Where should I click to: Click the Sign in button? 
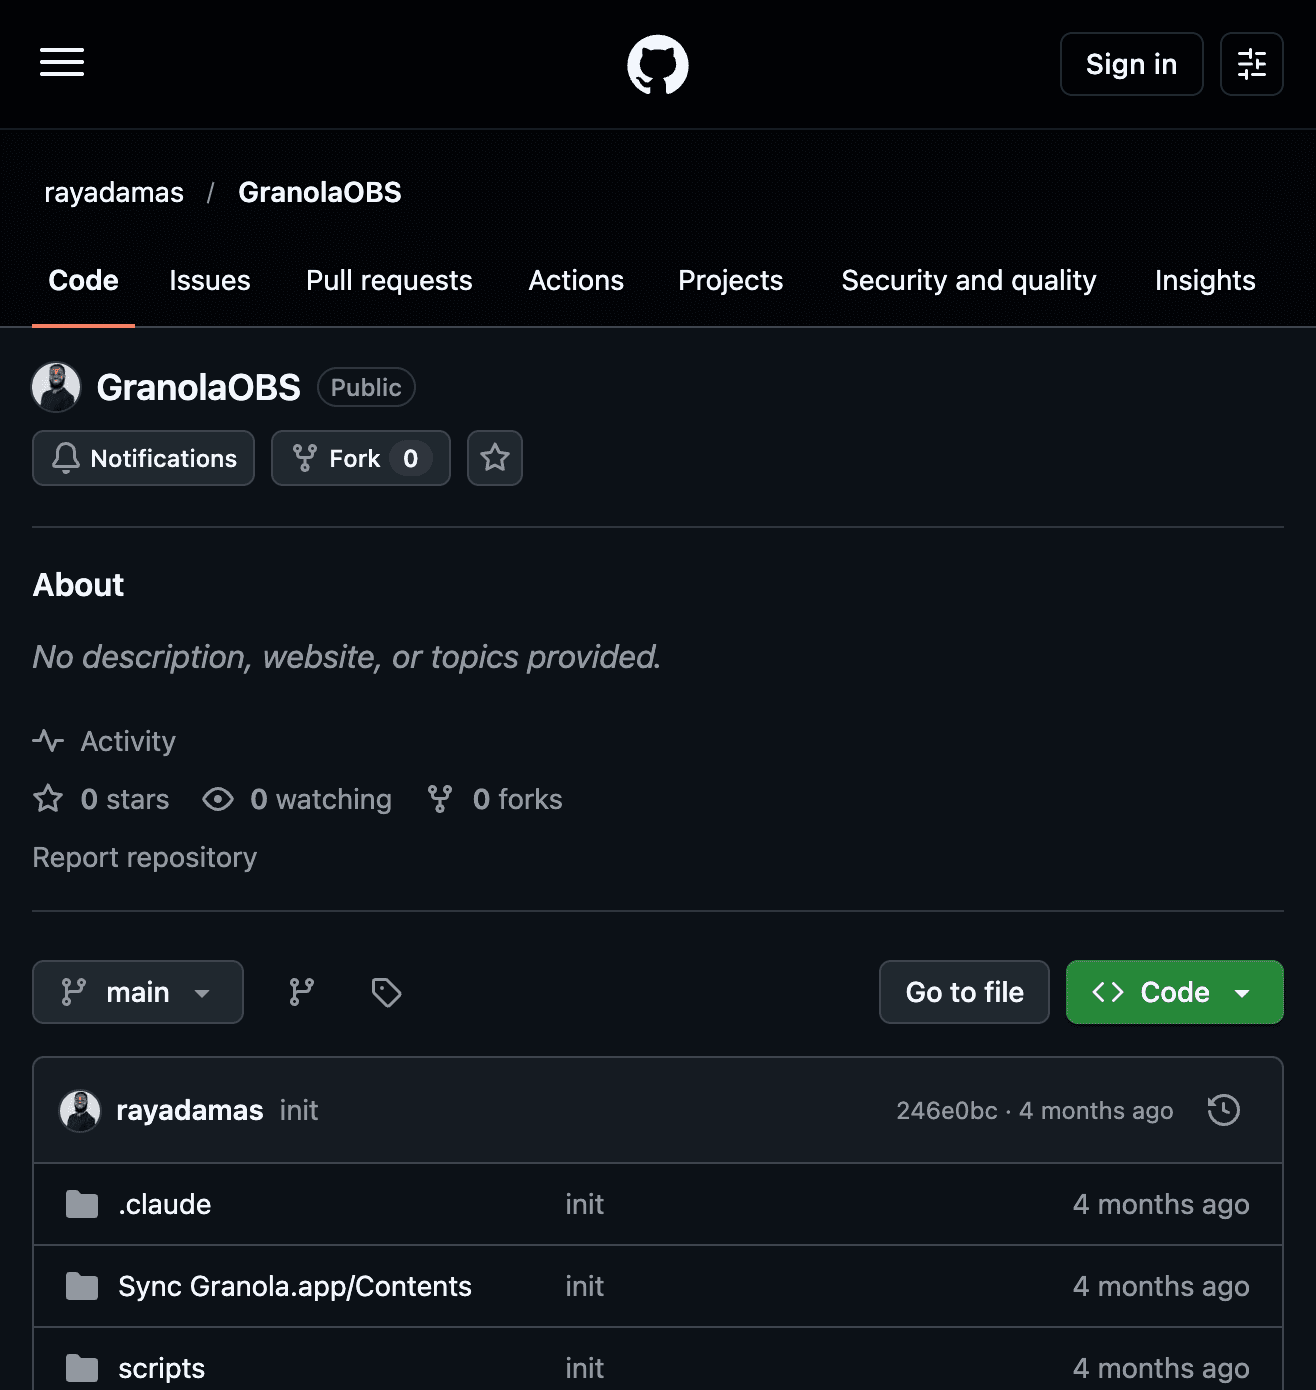coord(1132,64)
